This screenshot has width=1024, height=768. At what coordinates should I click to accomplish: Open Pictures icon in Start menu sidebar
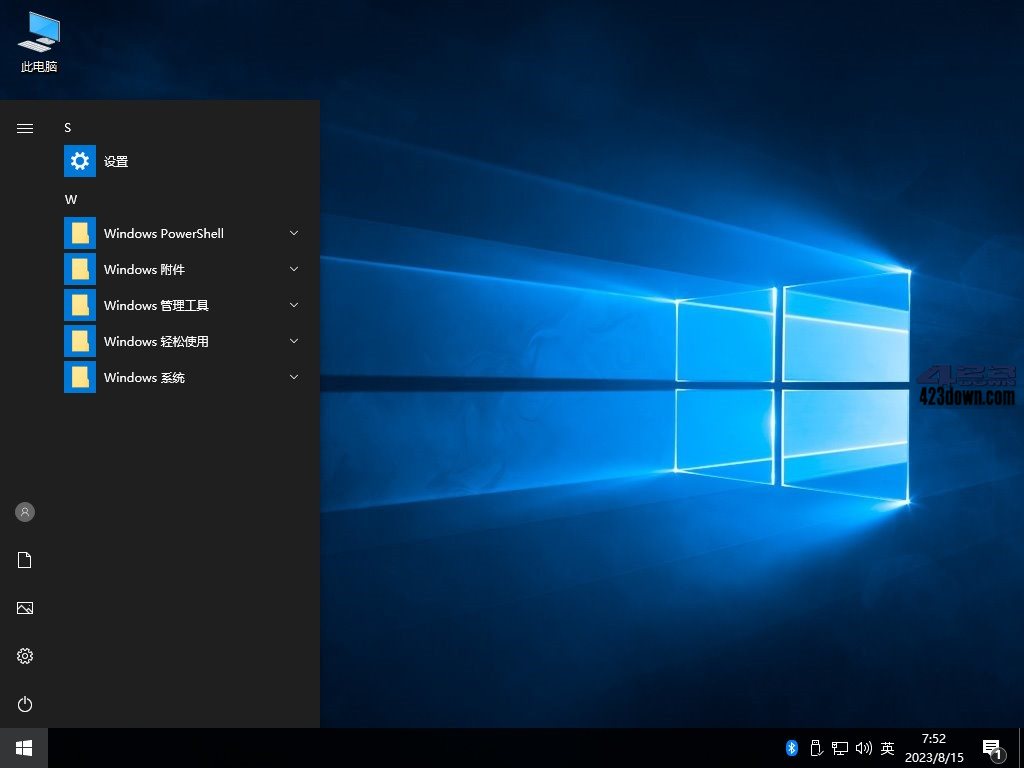click(24, 608)
